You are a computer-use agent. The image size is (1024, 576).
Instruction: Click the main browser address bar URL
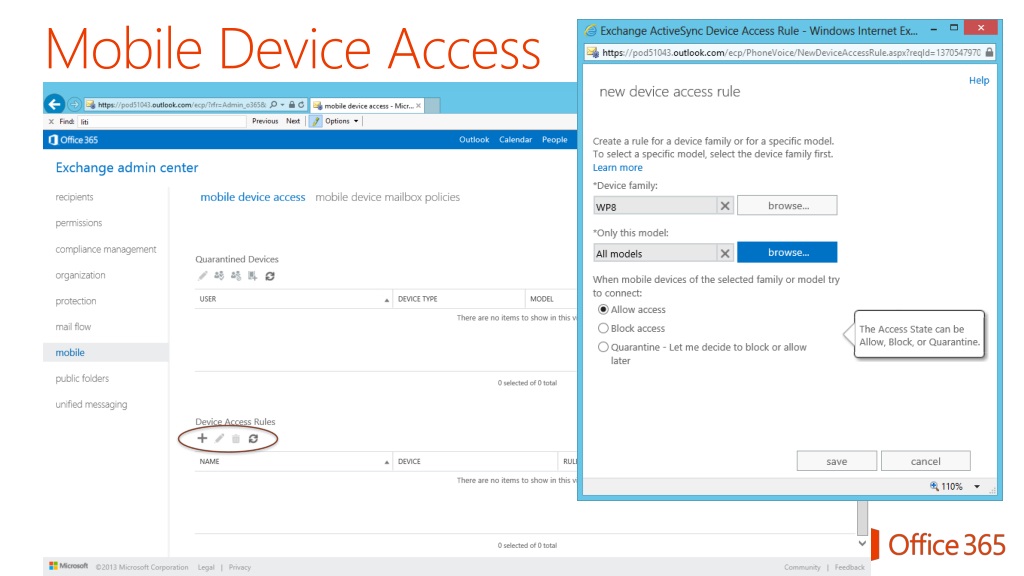click(182, 104)
